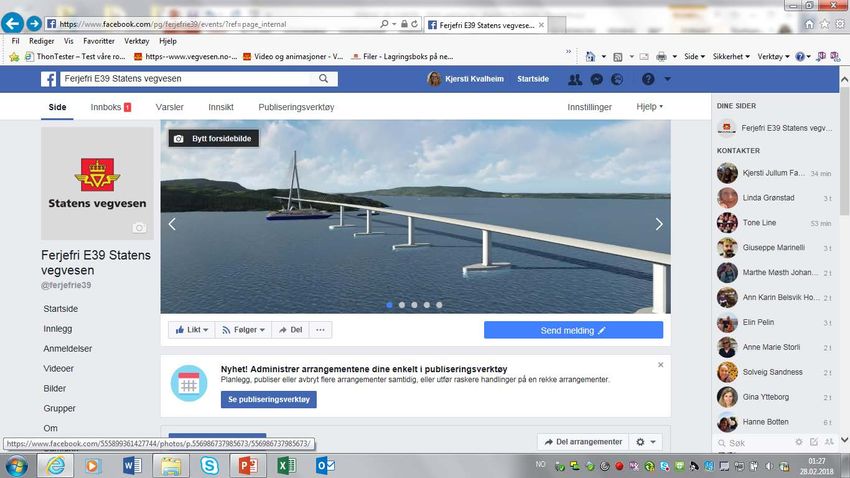This screenshot has width=850, height=478.
Task: Click the Del share button
Action: [x=290, y=330]
